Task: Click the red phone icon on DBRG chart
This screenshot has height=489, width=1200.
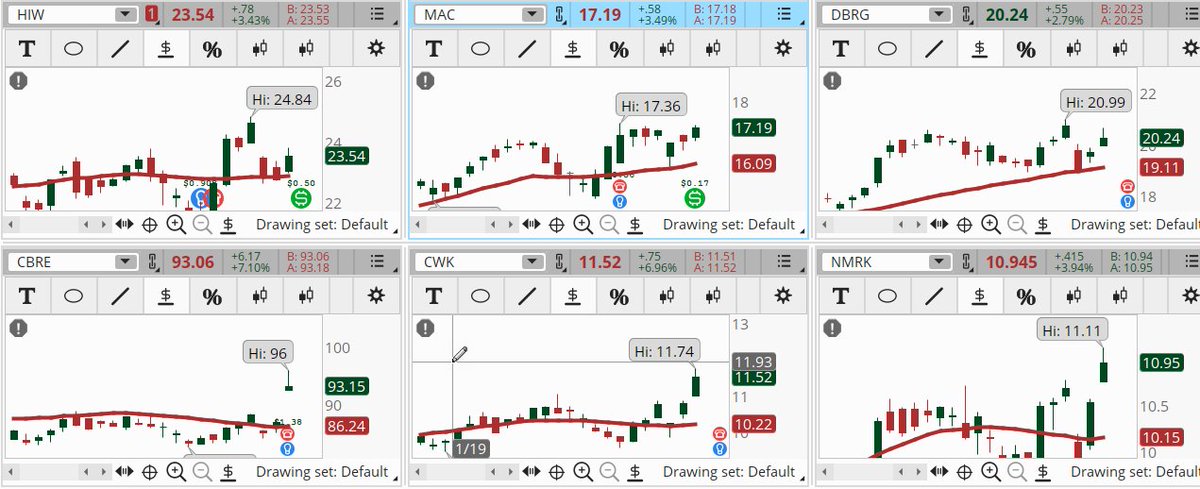Action: [x=1129, y=186]
